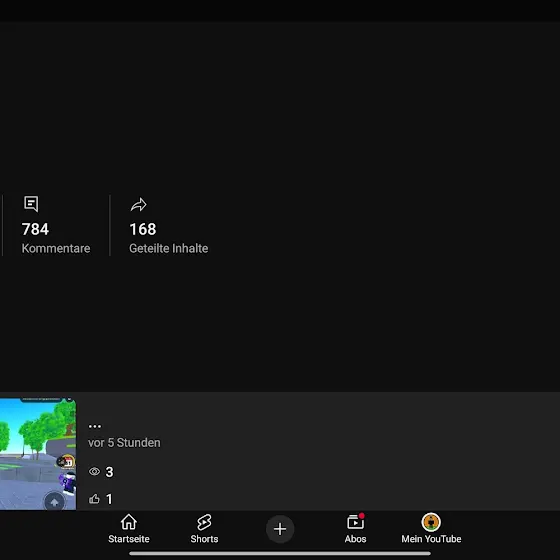Click the up-arrow button inside the thumbnail

click(54, 502)
